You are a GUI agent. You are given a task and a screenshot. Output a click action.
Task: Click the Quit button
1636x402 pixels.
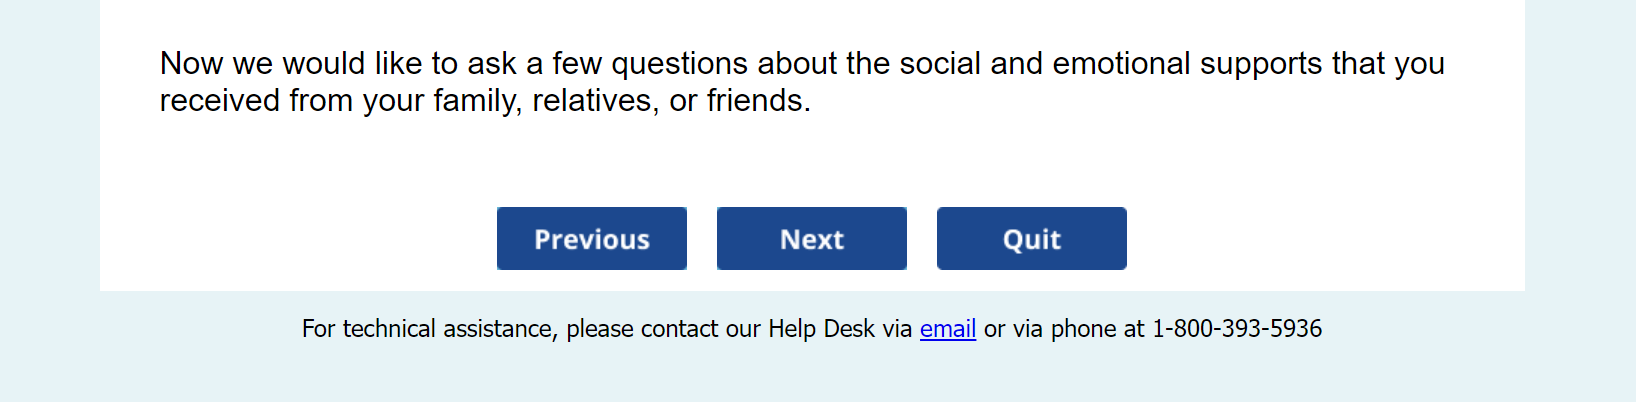[x=1031, y=239]
